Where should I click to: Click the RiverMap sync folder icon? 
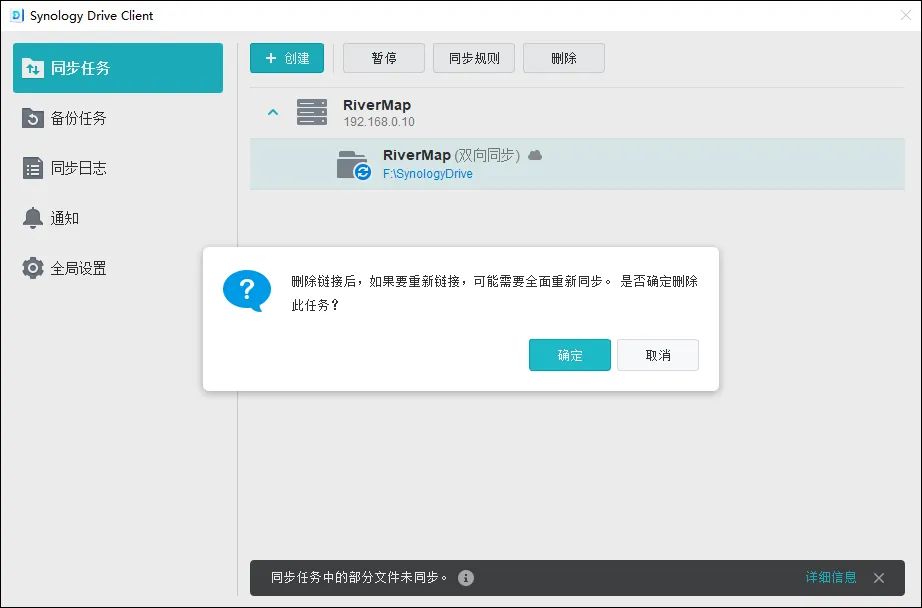click(x=353, y=164)
